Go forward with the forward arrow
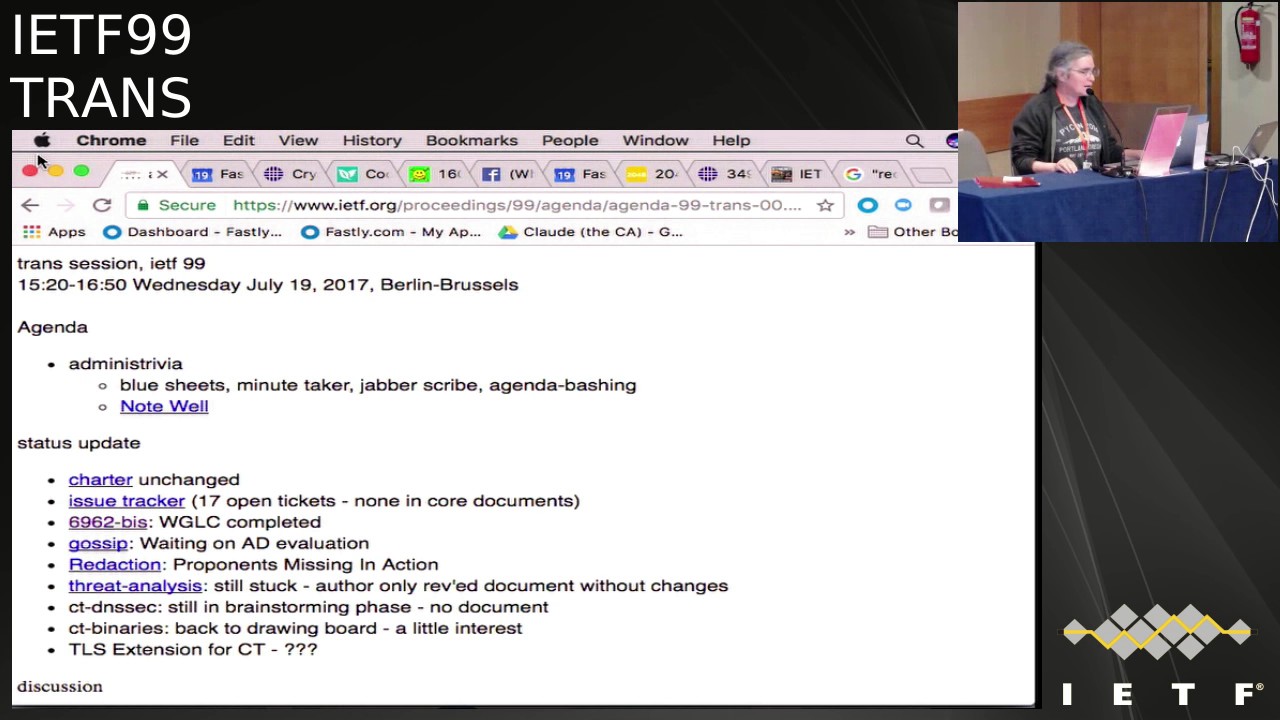 [66, 205]
